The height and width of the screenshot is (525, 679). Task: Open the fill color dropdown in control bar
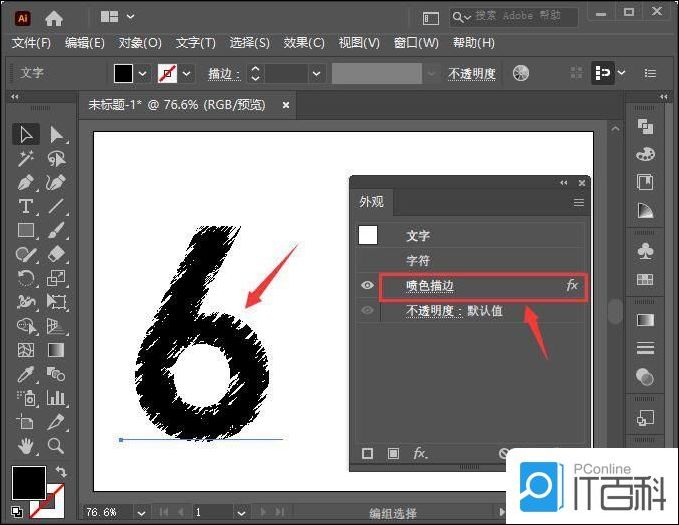(x=143, y=73)
